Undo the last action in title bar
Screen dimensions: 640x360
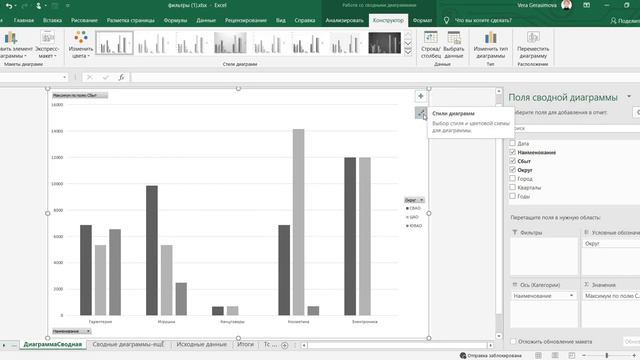(9, 6)
